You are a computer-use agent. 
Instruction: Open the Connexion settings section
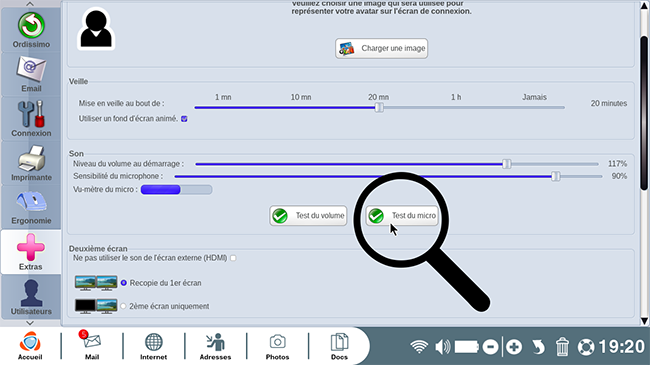[31, 119]
